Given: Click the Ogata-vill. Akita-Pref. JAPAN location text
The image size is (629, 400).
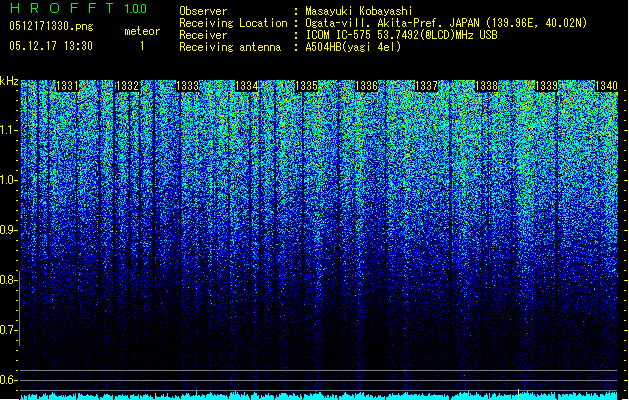Looking at the screenshot, I should (x=446, y=23).
